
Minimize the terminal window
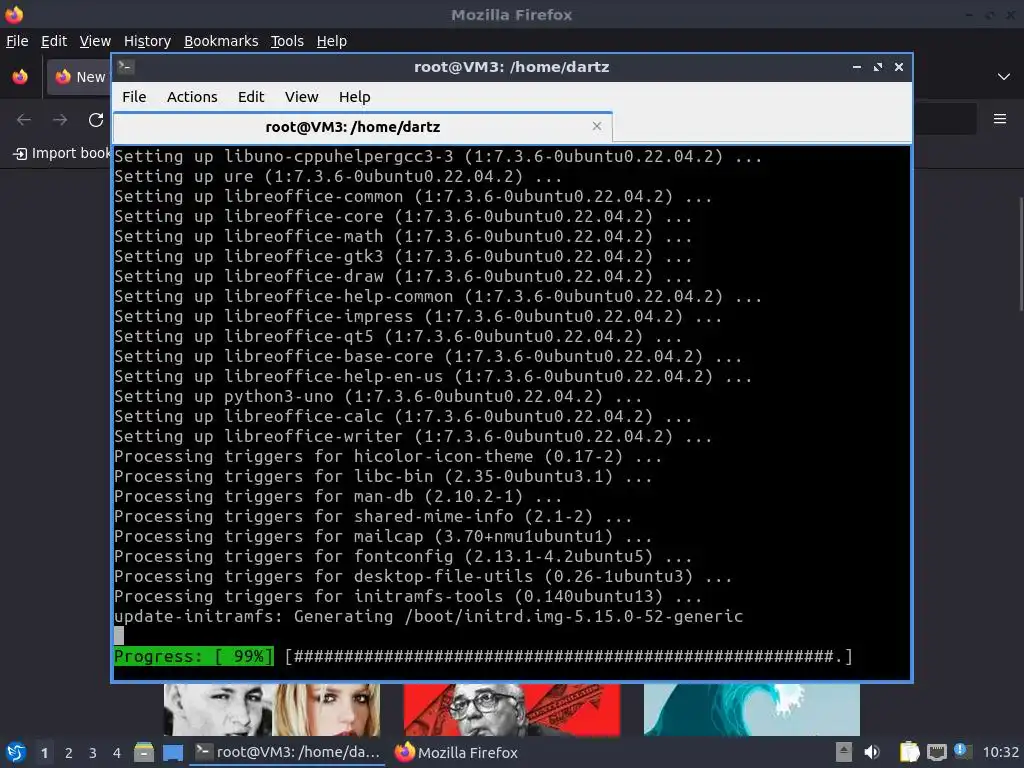[857, 67]
